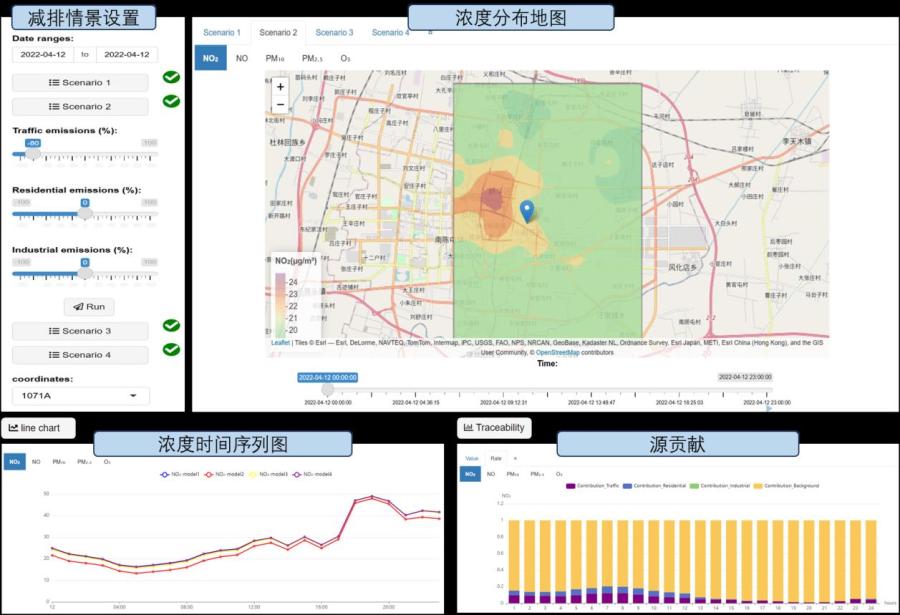The height and width of the screenshot is (615, 900).
Task: Click the blue location marker on map
Action: click(x=528, y=211)
